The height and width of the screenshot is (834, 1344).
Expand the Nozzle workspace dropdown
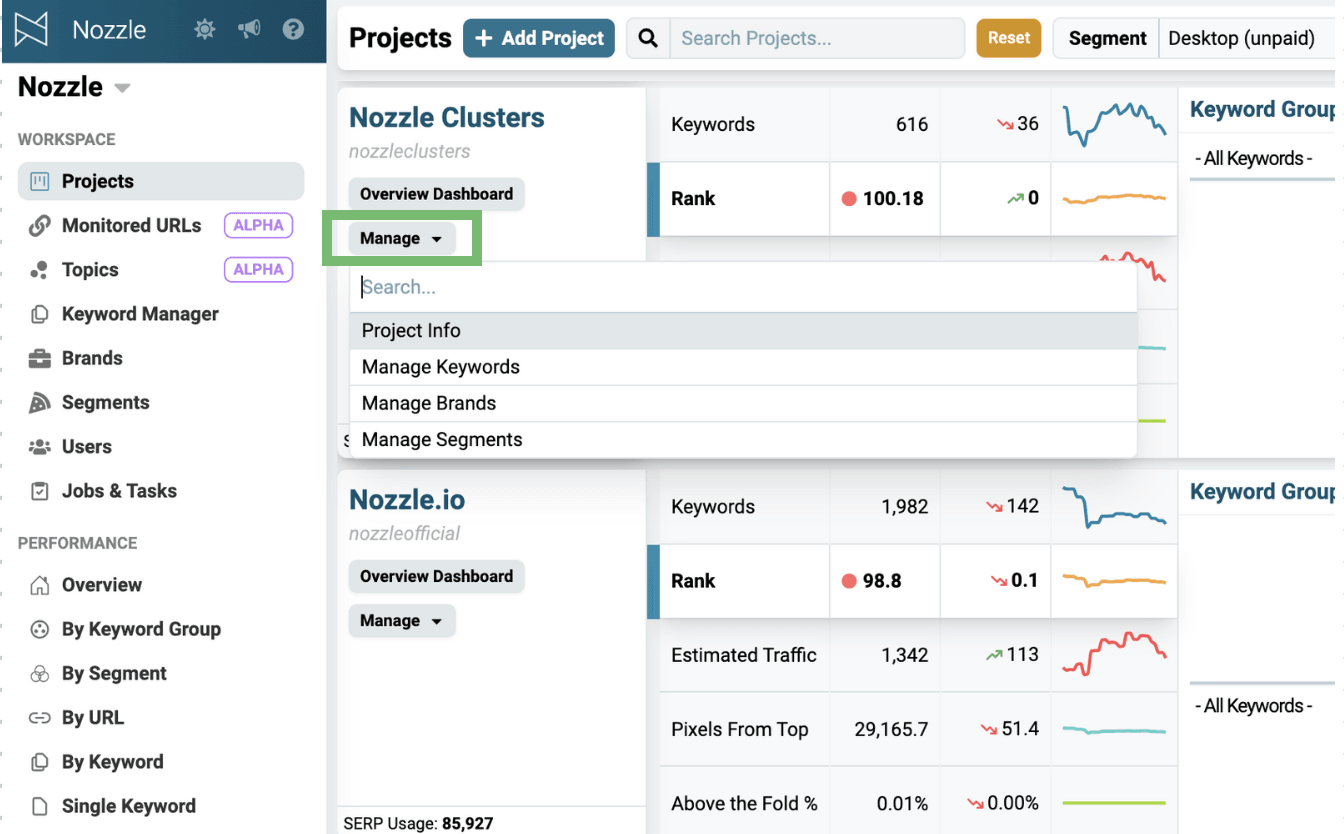tap(122, 88)
